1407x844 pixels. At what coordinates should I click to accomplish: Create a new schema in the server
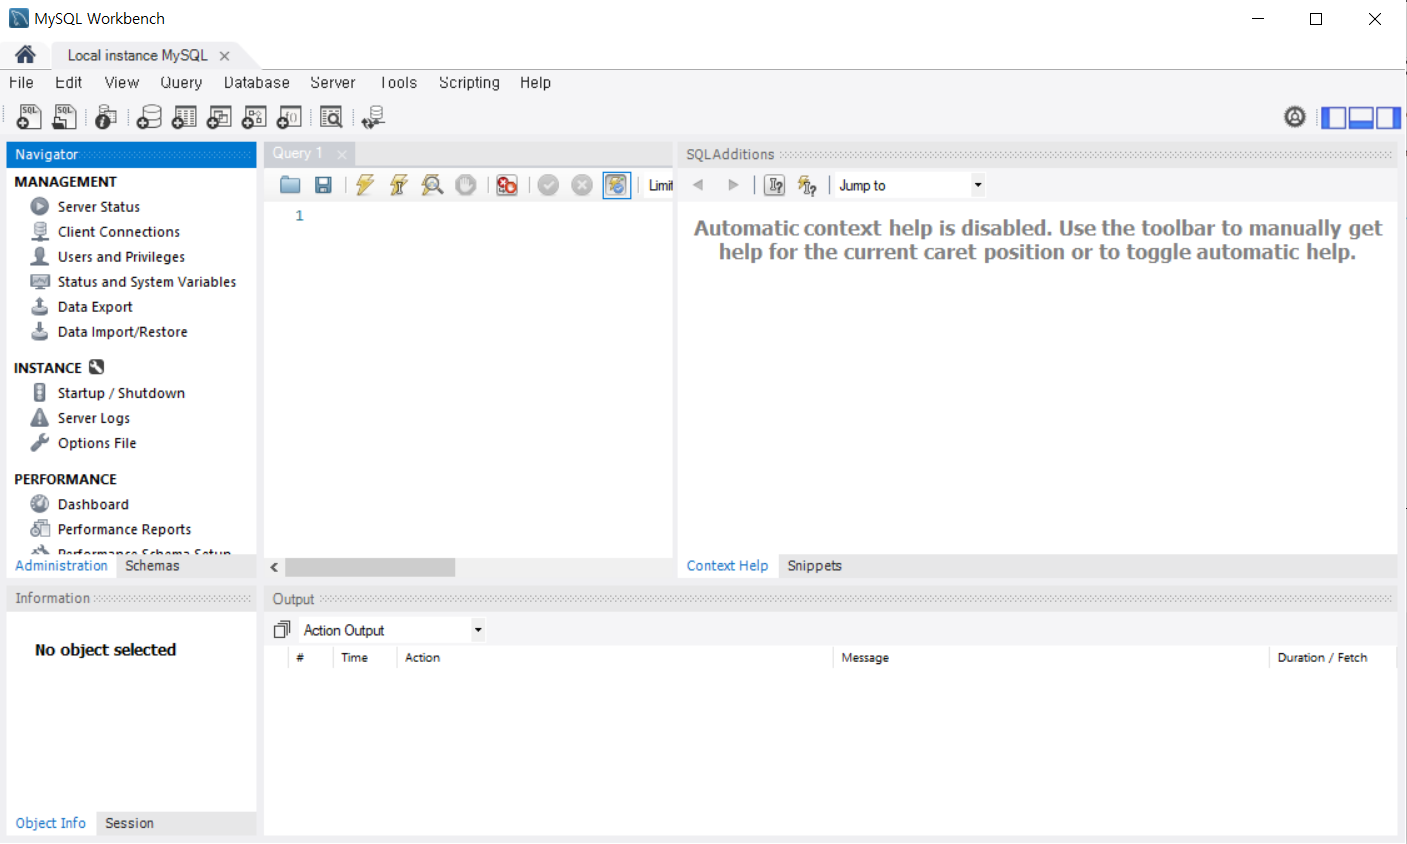pyautogui.click(x=149, y=117)
